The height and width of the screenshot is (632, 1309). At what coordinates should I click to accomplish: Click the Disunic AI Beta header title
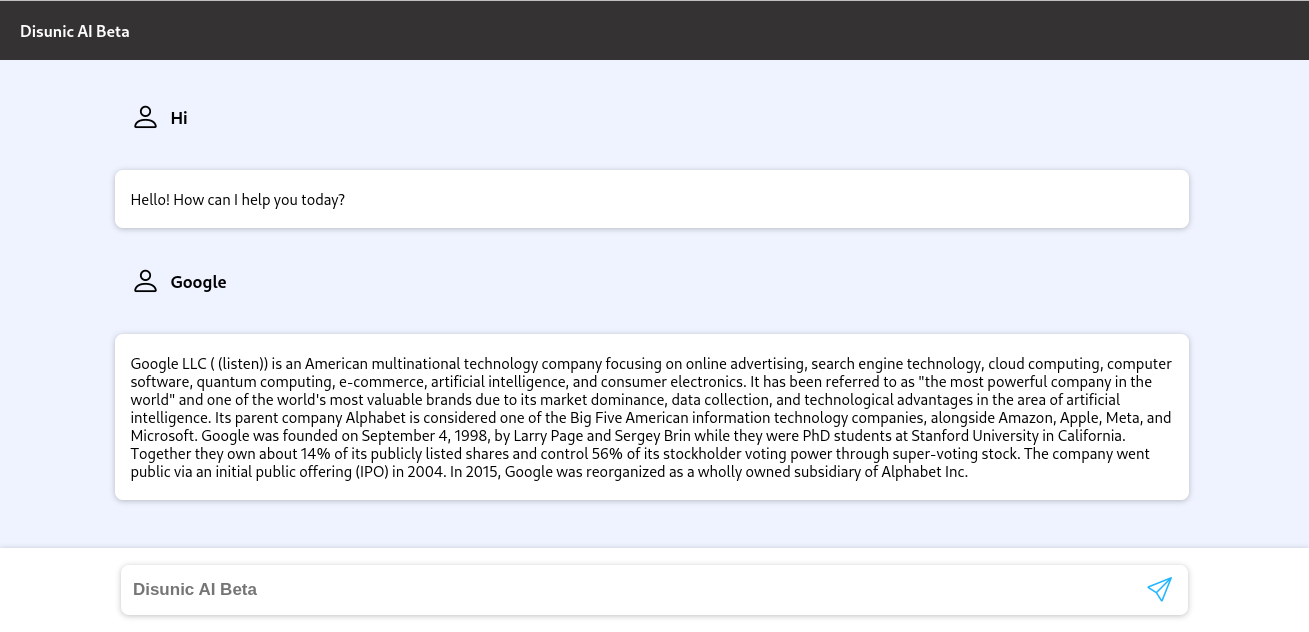[x=75, y=31]
